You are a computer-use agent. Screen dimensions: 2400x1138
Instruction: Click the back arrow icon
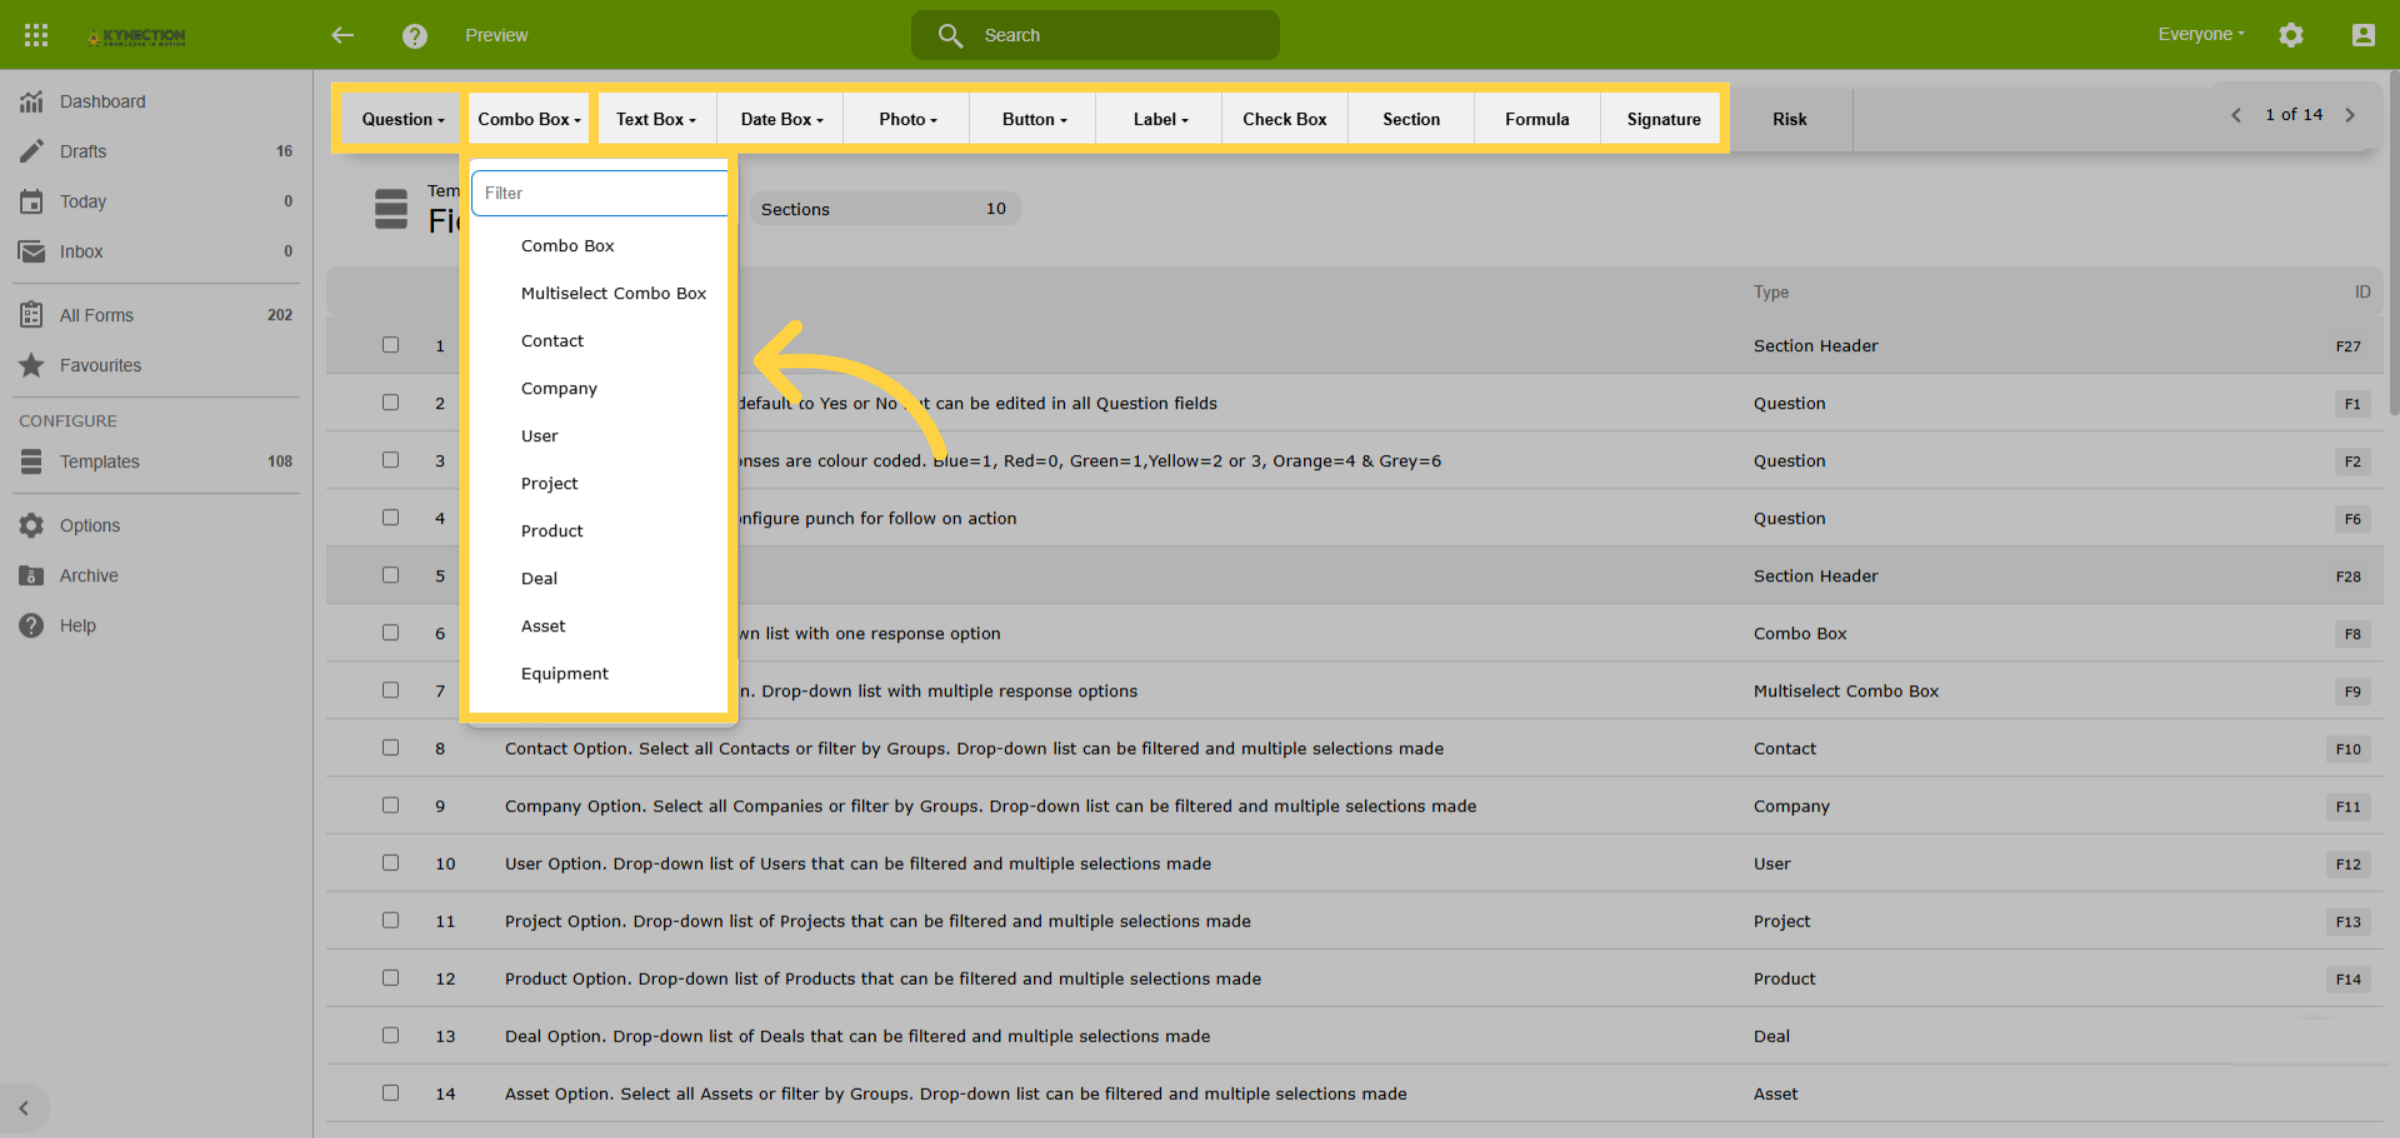pos(343,35)
